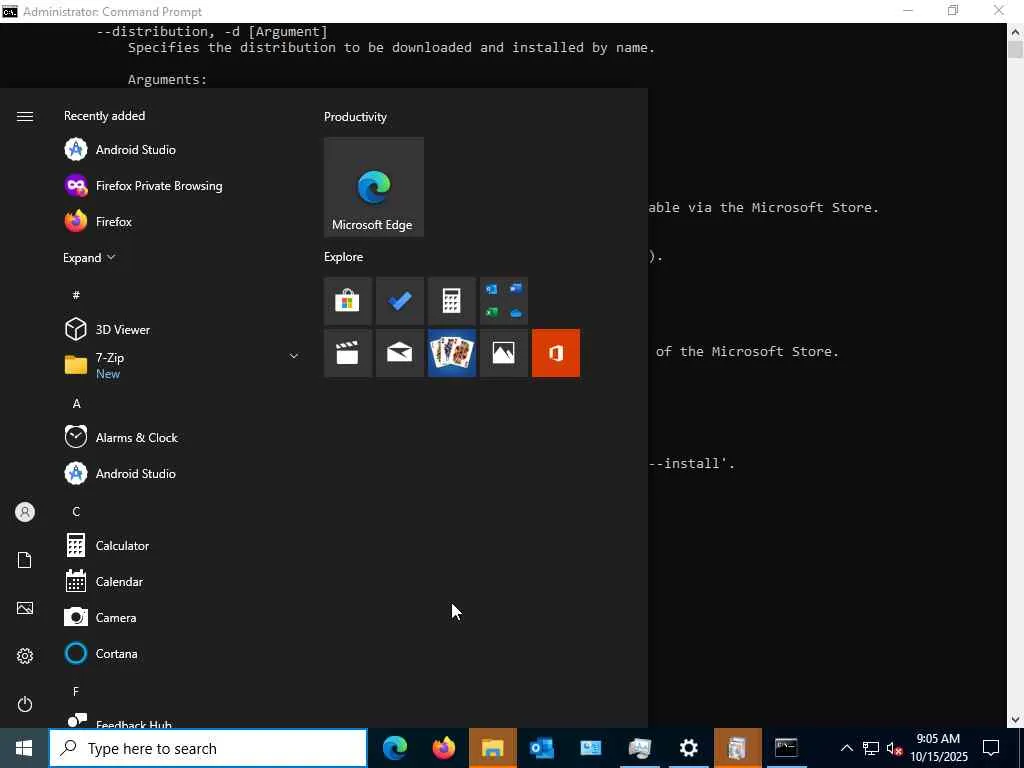This screenshot has height=768, width=1024.
Task: Open the Microsoft Store tile
Action: 347,301
